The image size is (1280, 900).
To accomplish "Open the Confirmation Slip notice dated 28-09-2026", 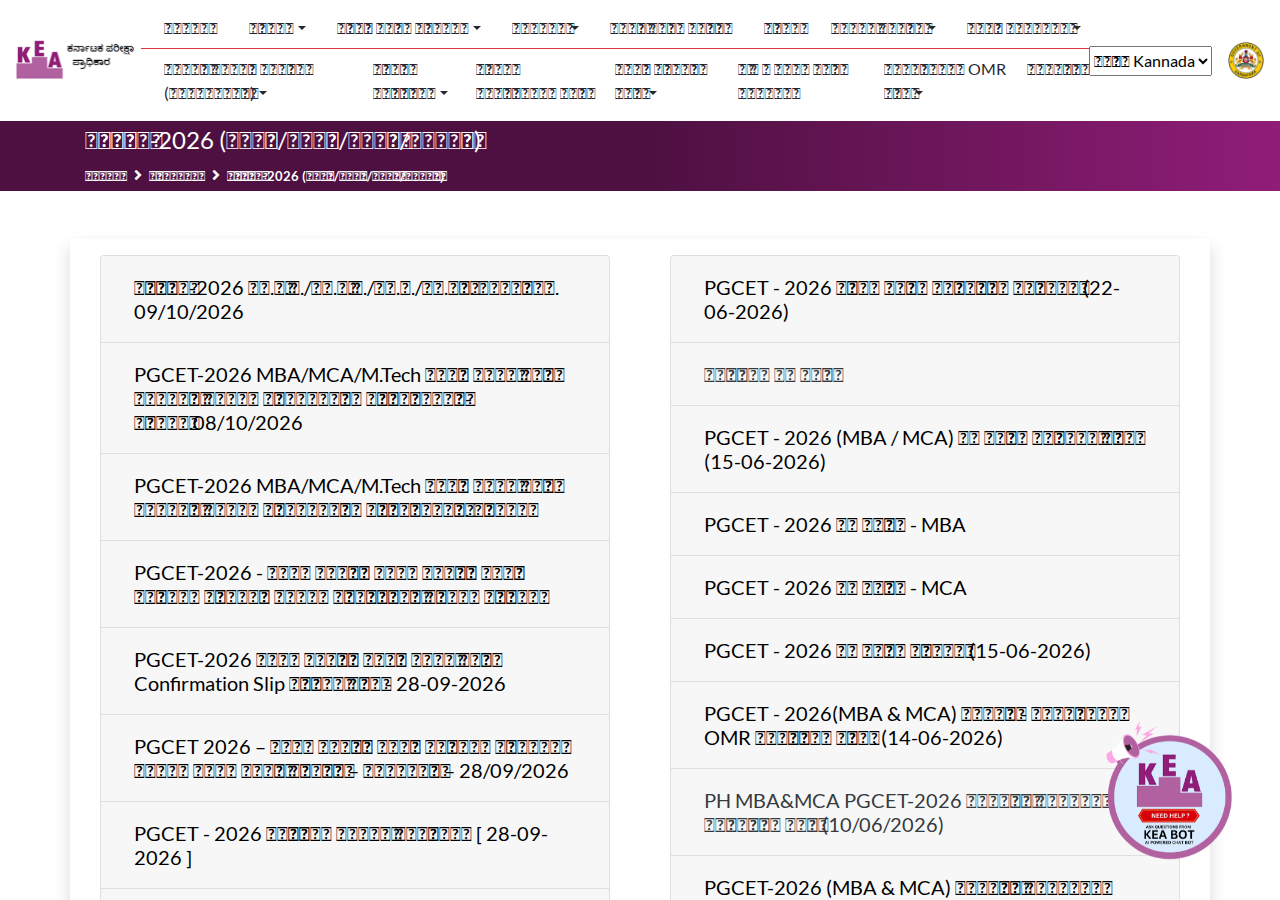I will click(x=355, y=671).
